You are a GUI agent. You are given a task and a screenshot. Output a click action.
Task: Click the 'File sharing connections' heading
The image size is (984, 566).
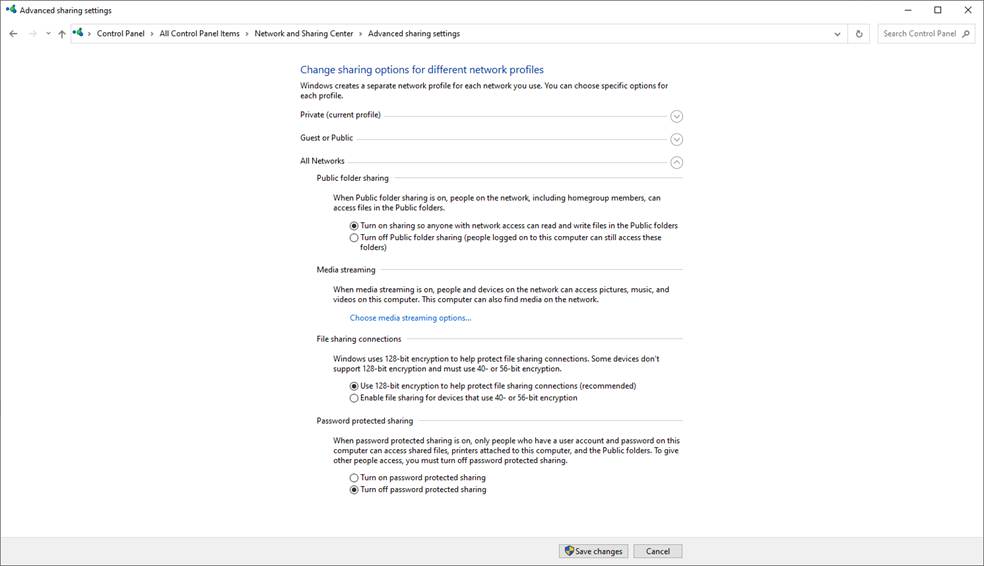(x=359, y=339)
